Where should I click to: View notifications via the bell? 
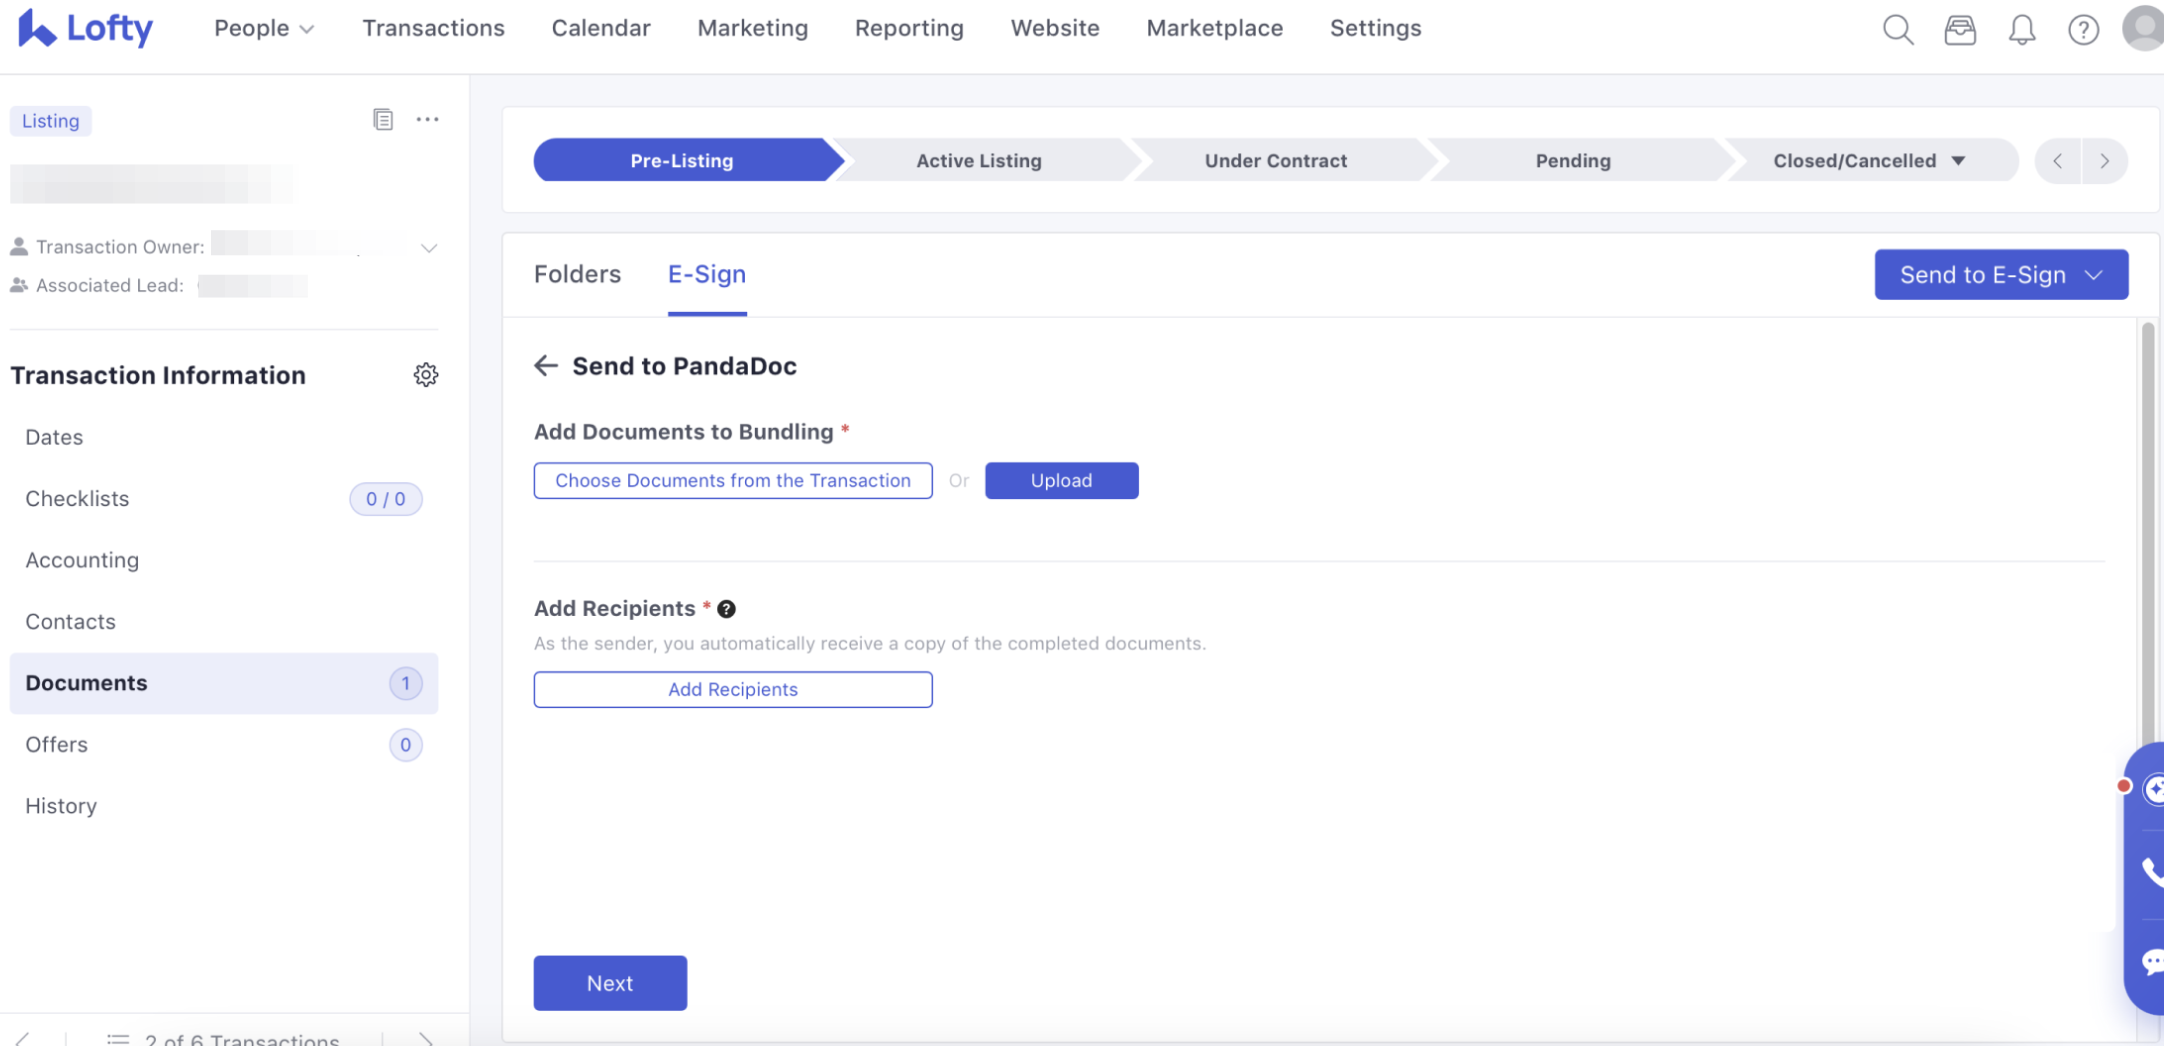pyautogui.click(x=2021, y=29)
